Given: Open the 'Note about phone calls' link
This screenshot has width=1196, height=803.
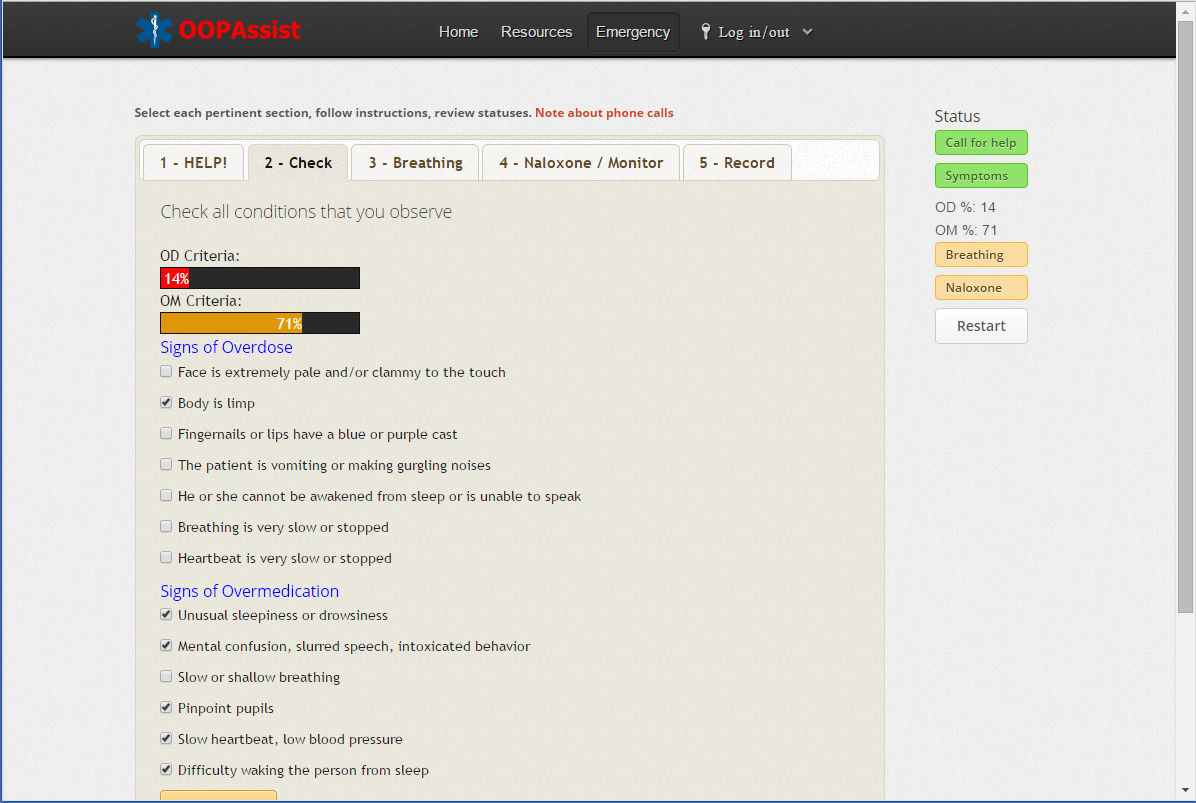Looking at the screenshot, I should pos(604,113).
